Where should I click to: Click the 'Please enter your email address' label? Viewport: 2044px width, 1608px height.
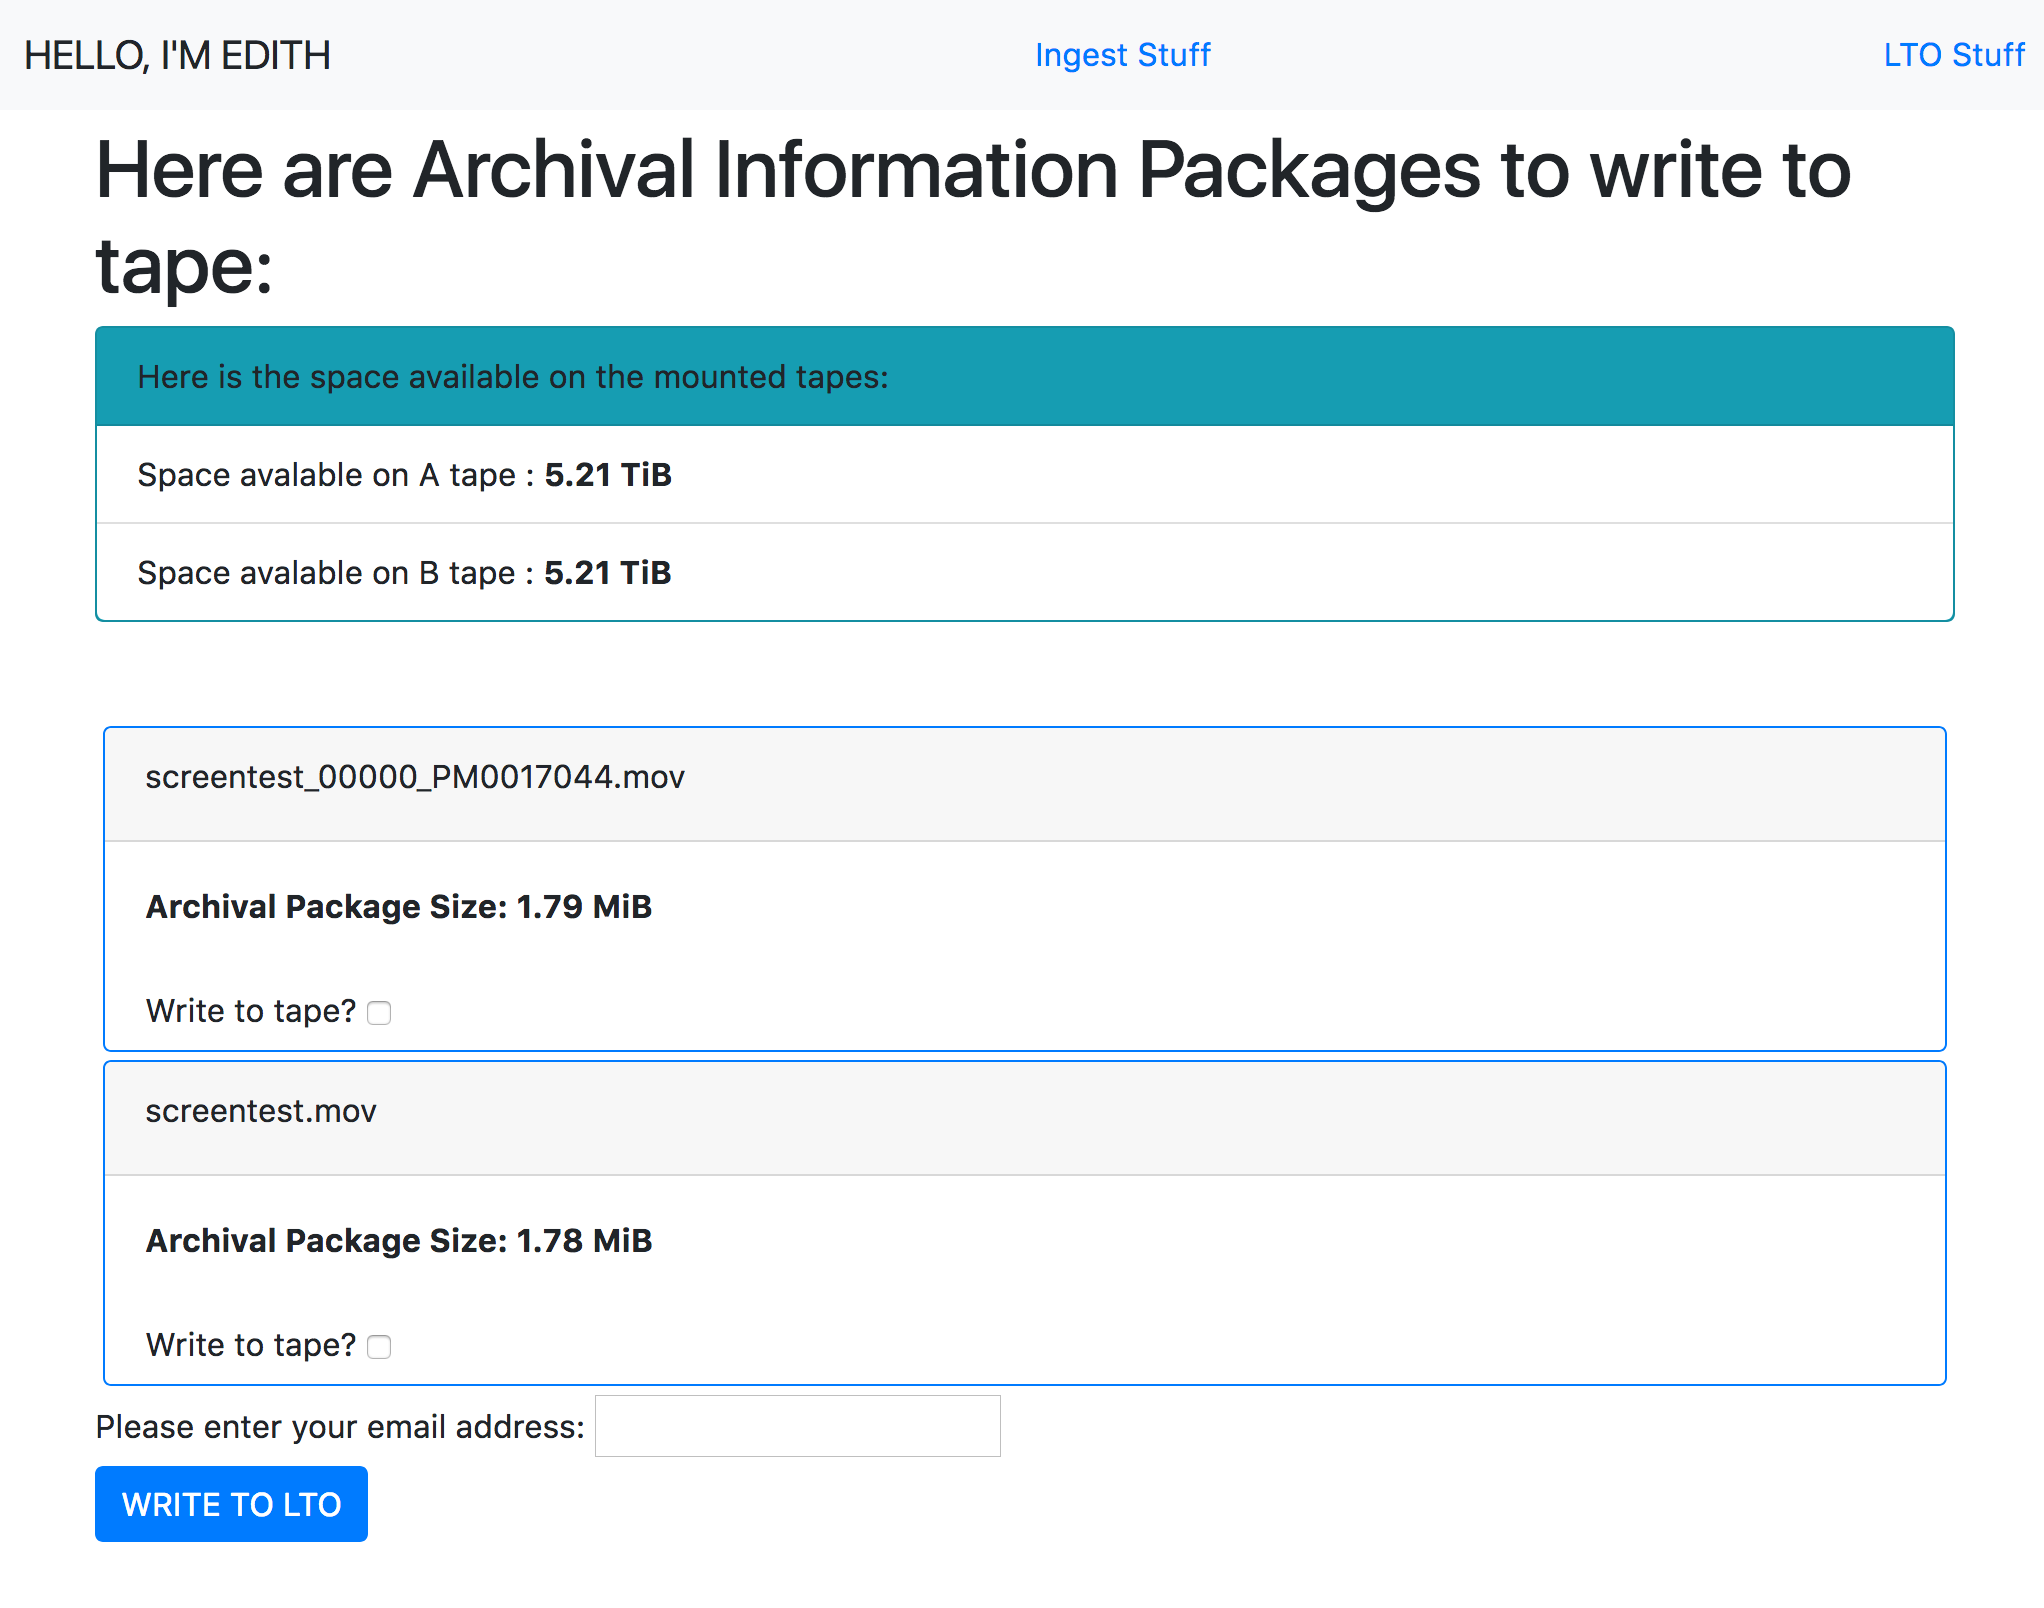pos(340,1426)
